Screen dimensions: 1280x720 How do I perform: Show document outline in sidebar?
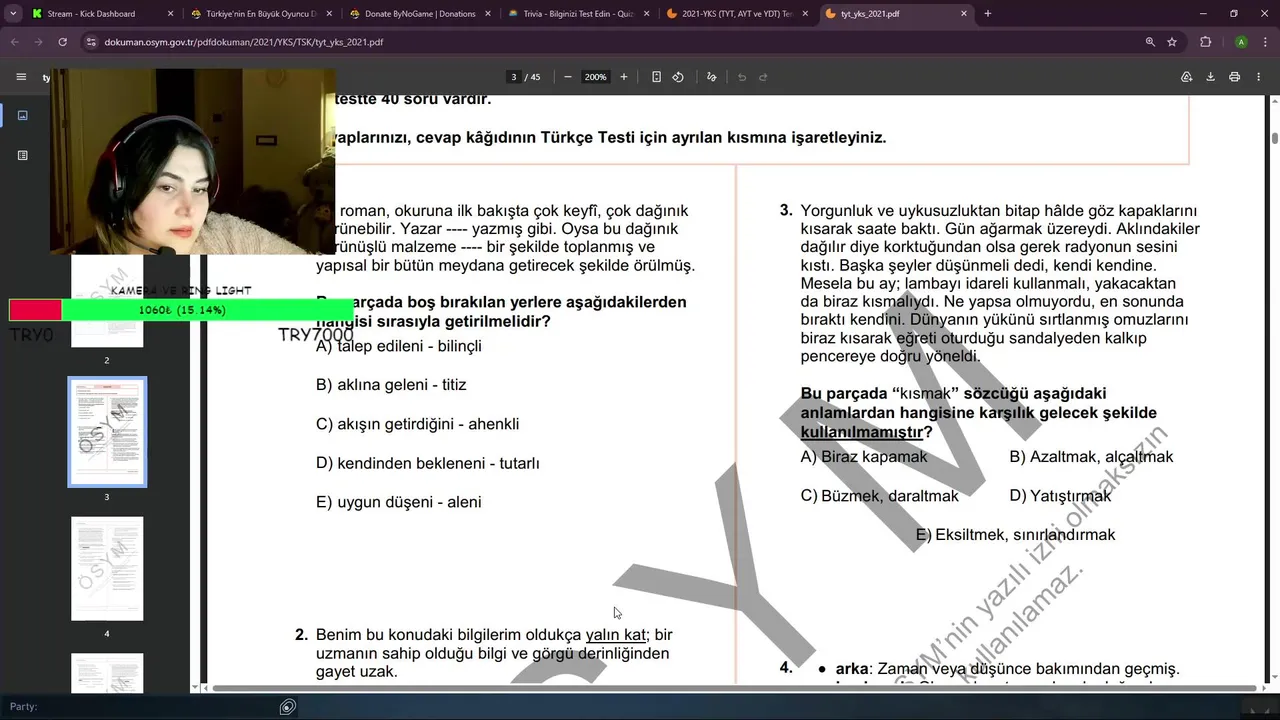pos(23,155)
